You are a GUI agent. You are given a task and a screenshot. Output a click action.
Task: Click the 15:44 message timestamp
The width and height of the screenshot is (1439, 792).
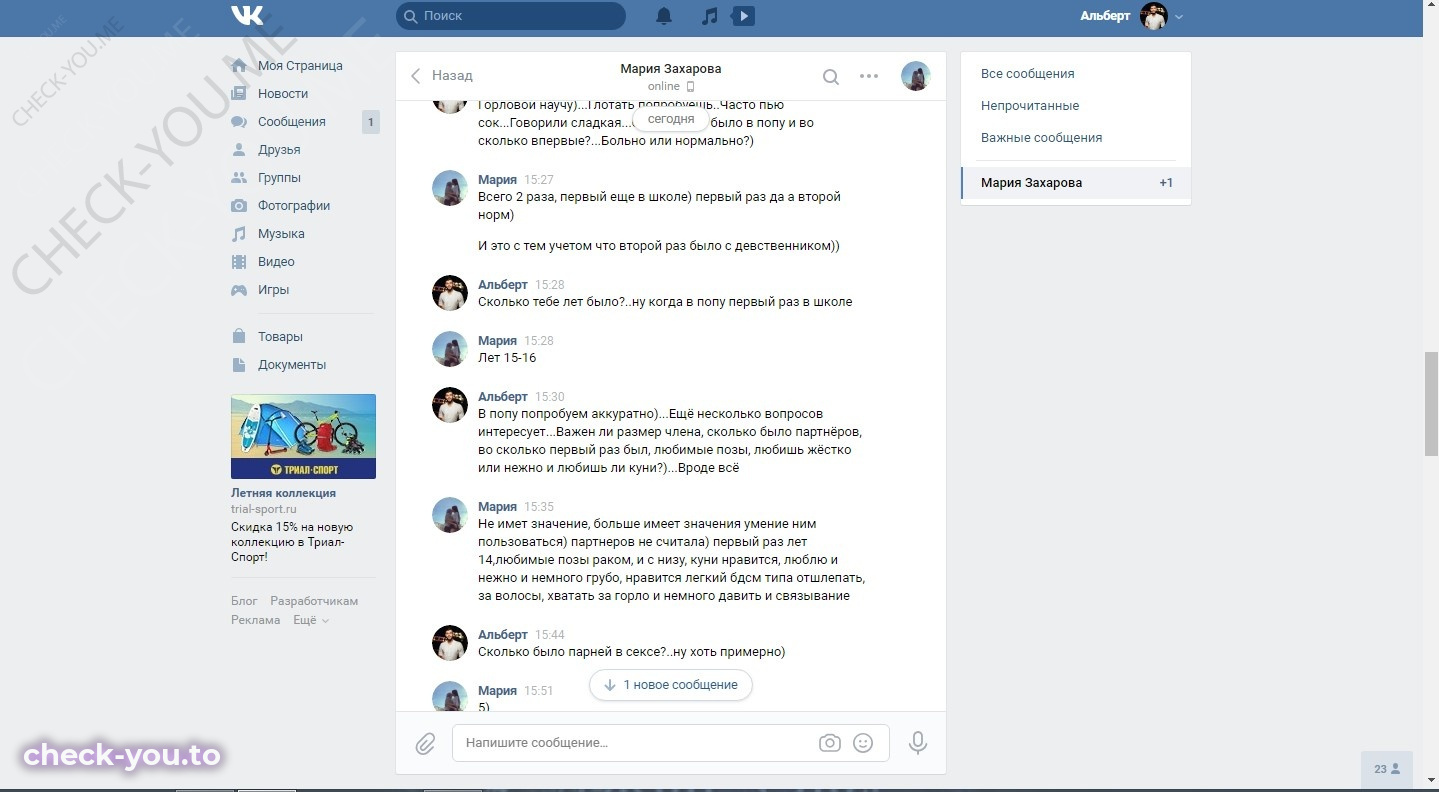tap(550, 635)
